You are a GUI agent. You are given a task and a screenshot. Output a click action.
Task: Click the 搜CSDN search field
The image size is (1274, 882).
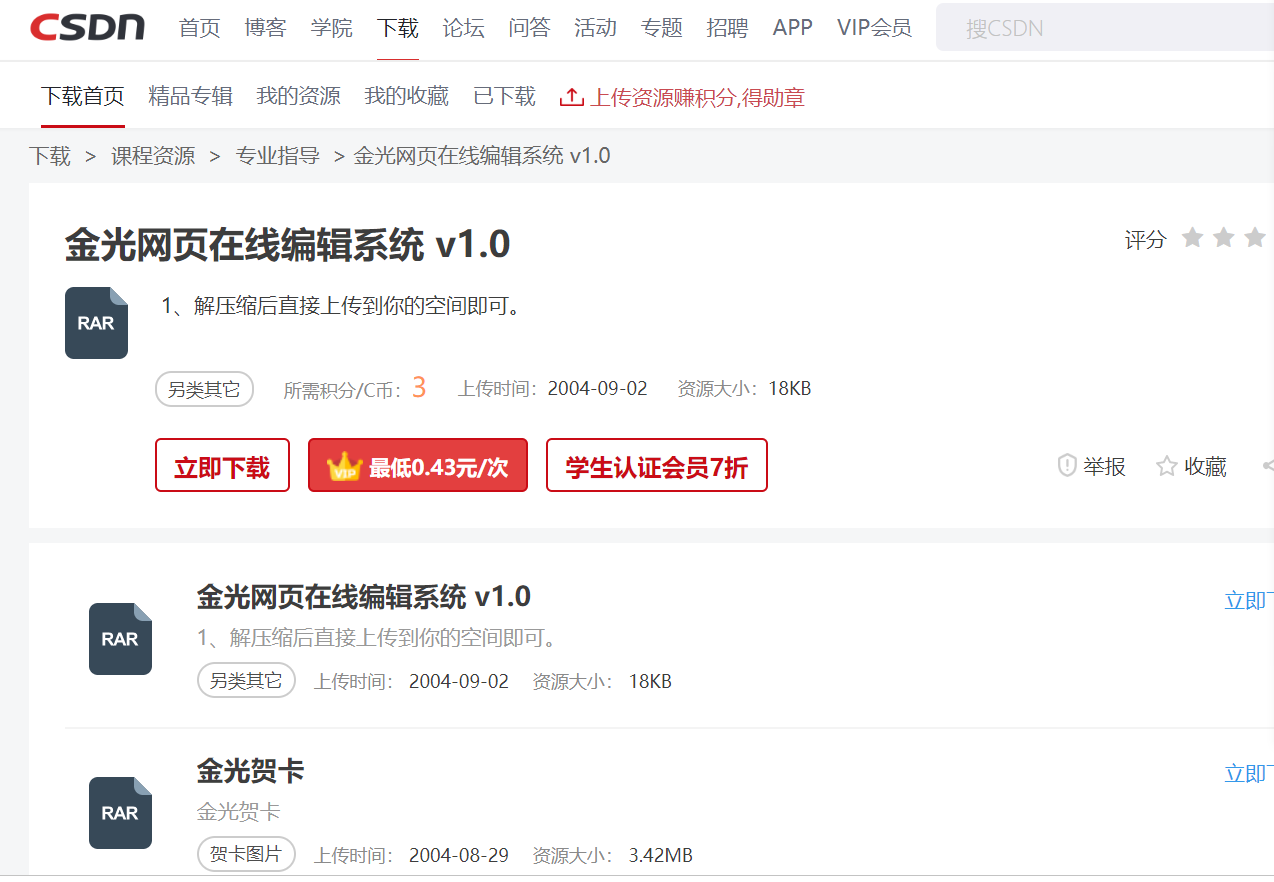1100,28
